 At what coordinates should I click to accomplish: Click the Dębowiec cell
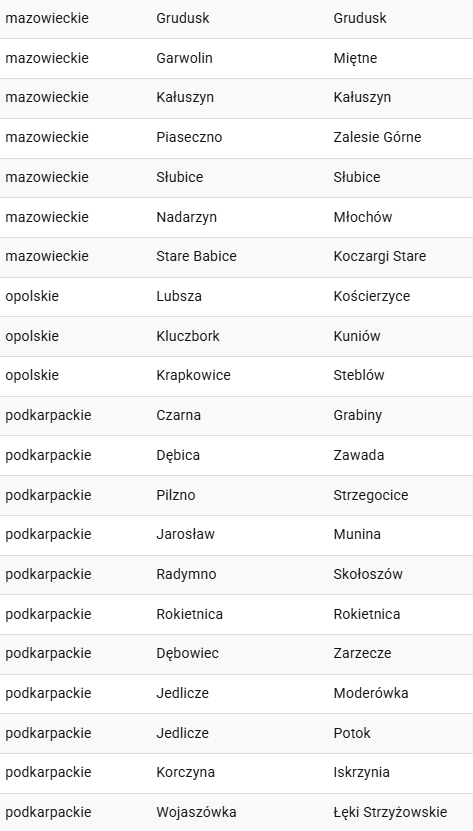(187, 653)
